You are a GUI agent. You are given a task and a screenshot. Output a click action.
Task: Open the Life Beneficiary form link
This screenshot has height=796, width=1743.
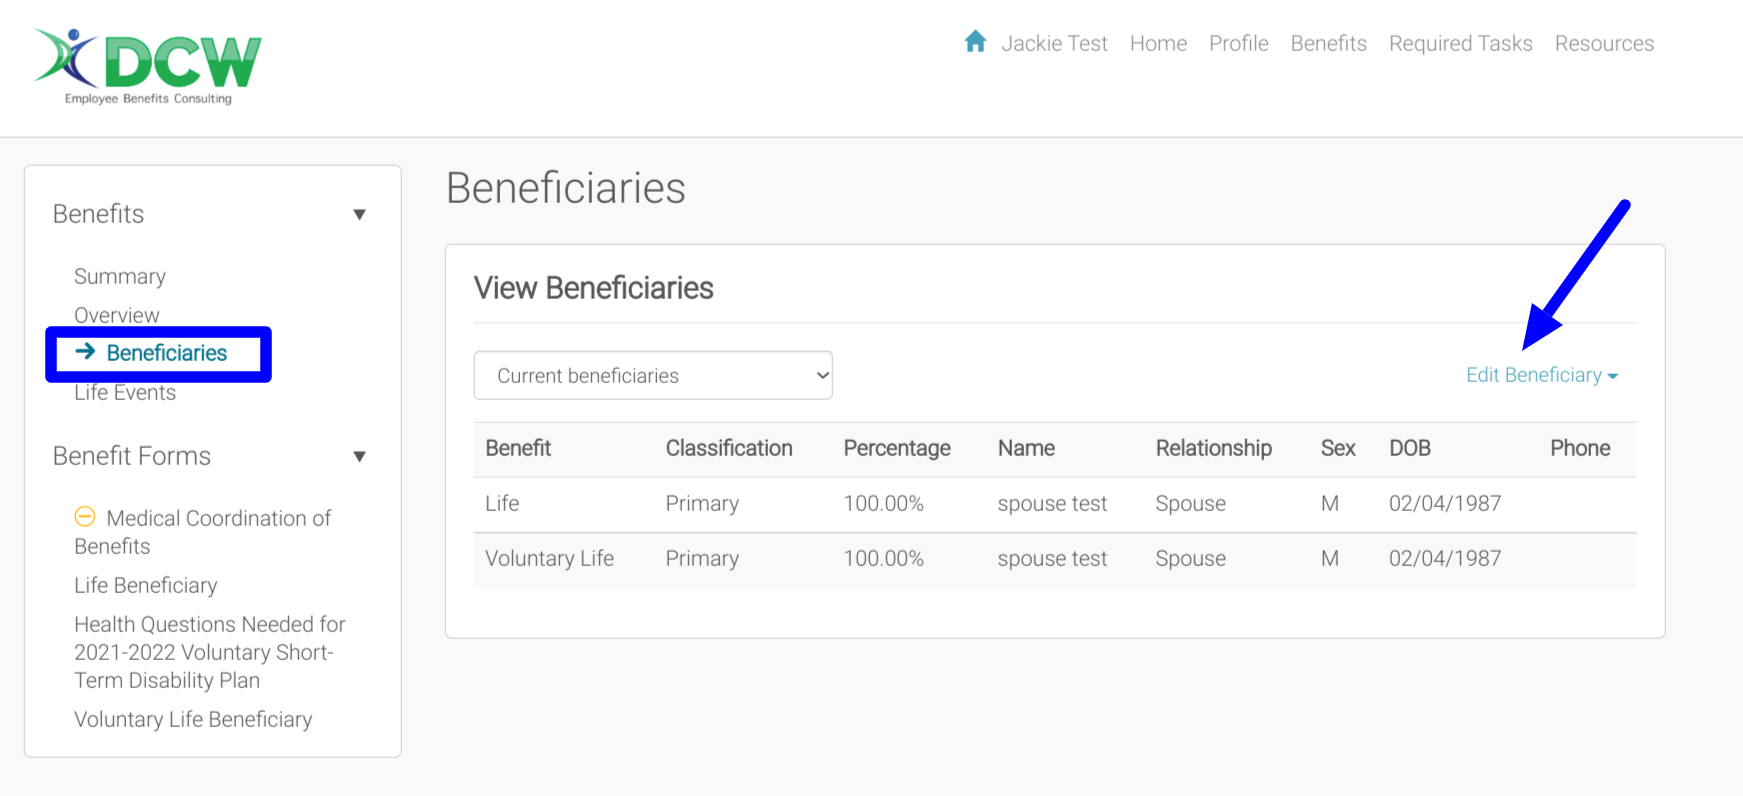pos(146,586)
